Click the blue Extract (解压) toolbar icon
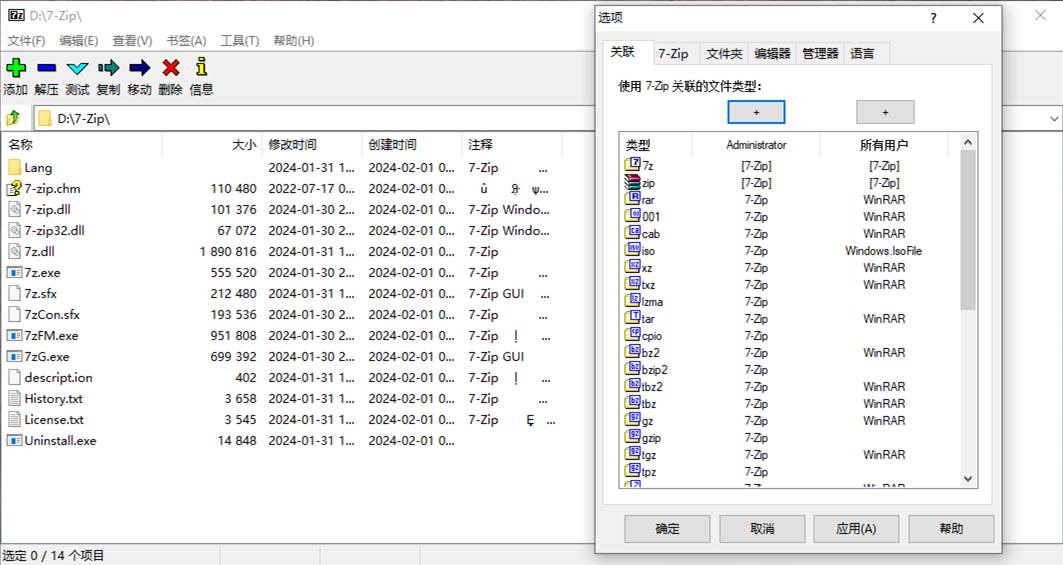The image size is (1063, 565). click(x=46, y=67)
